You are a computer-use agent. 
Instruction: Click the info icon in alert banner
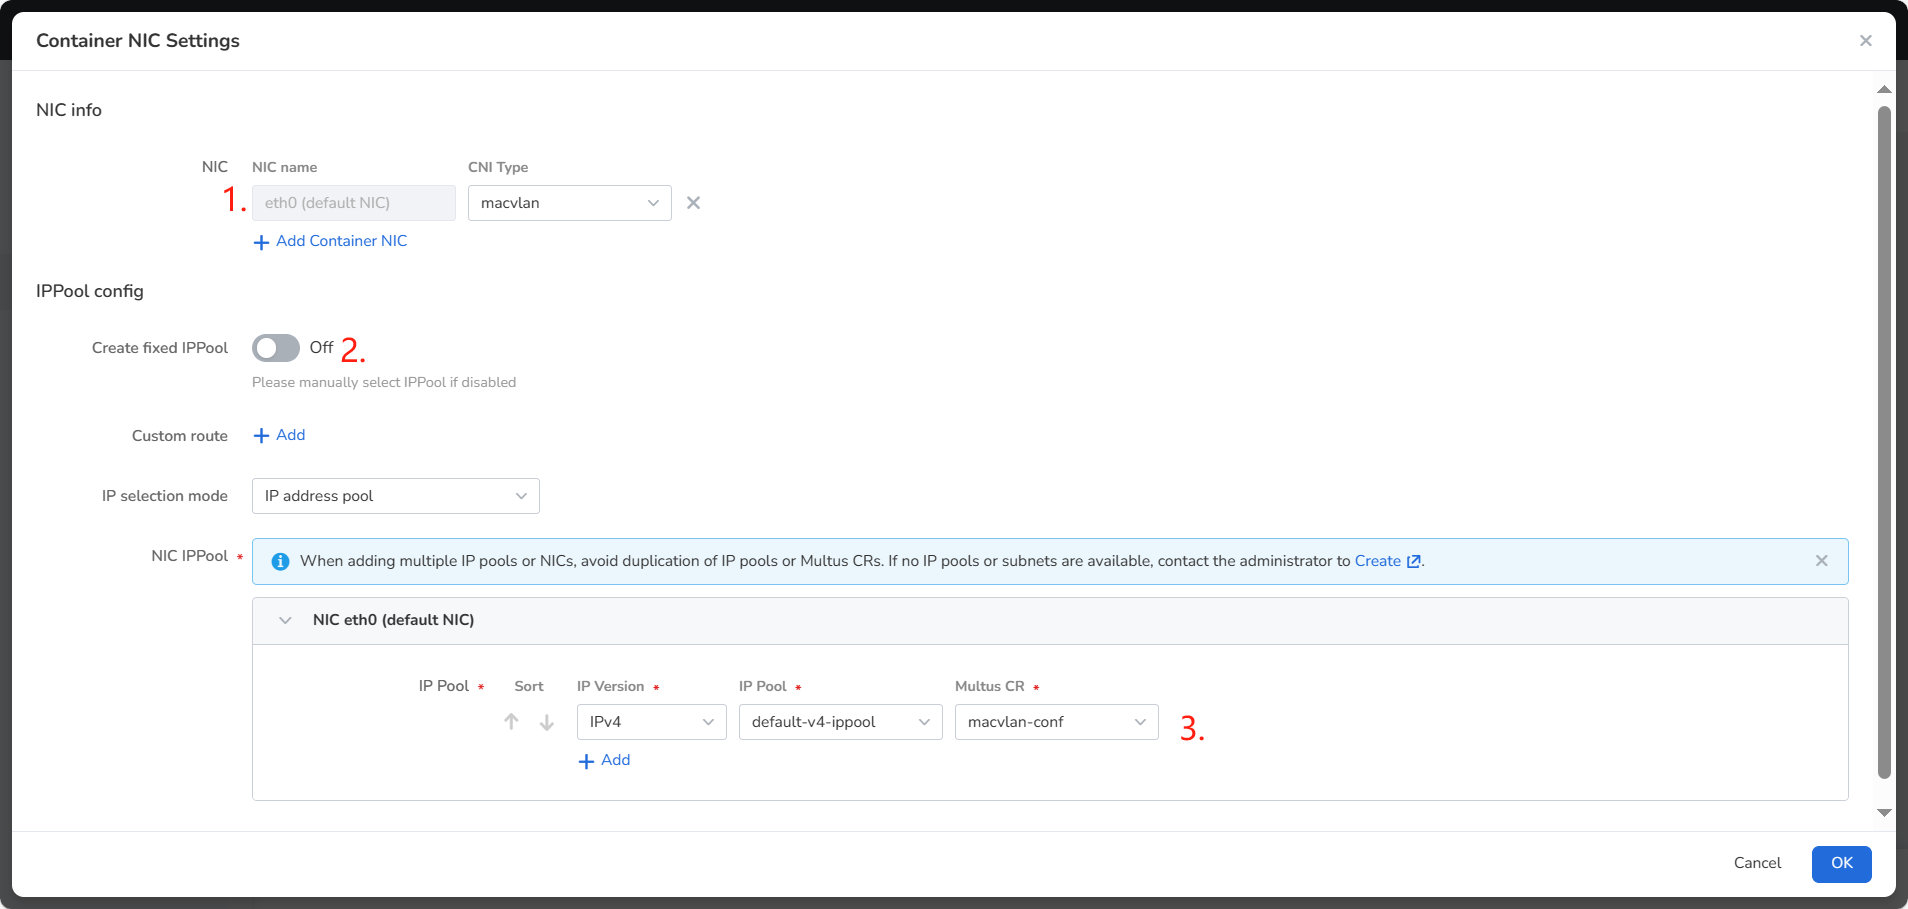point(280,562)
